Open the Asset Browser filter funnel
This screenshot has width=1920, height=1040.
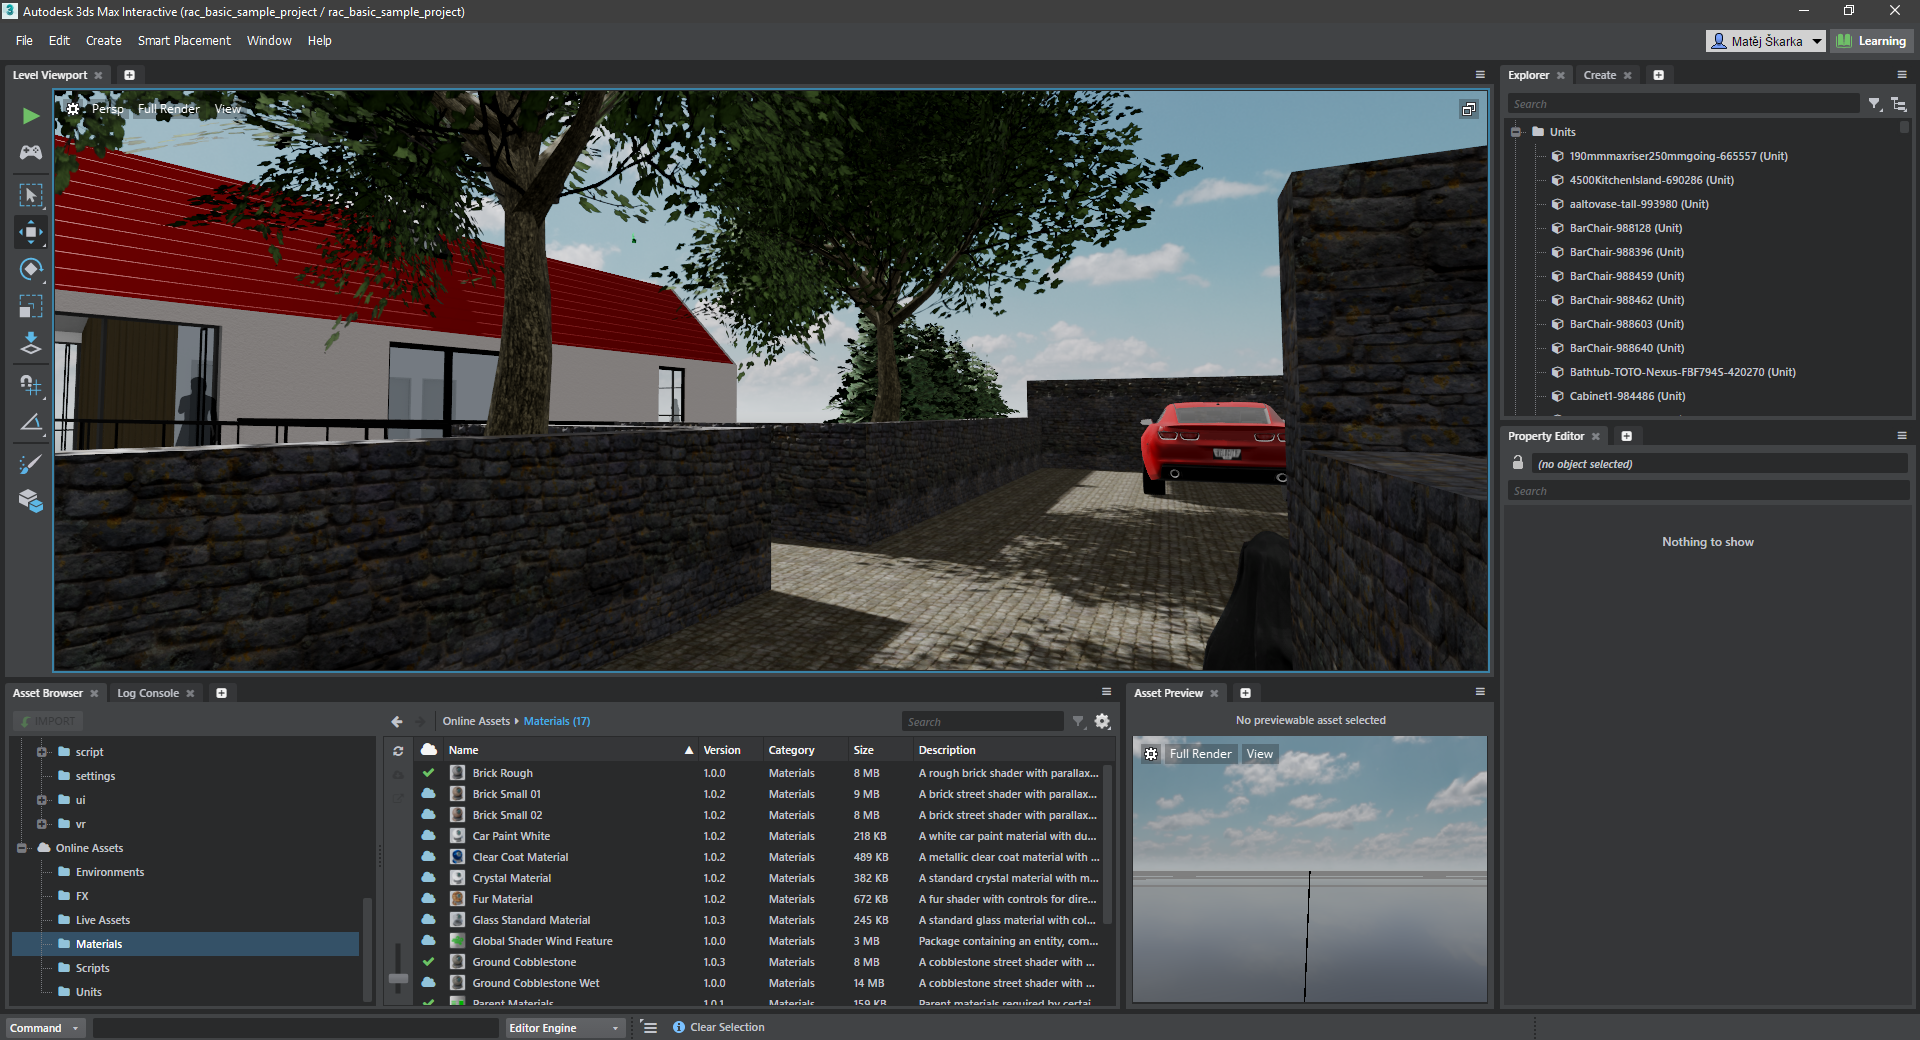(x=1078, y=721)
